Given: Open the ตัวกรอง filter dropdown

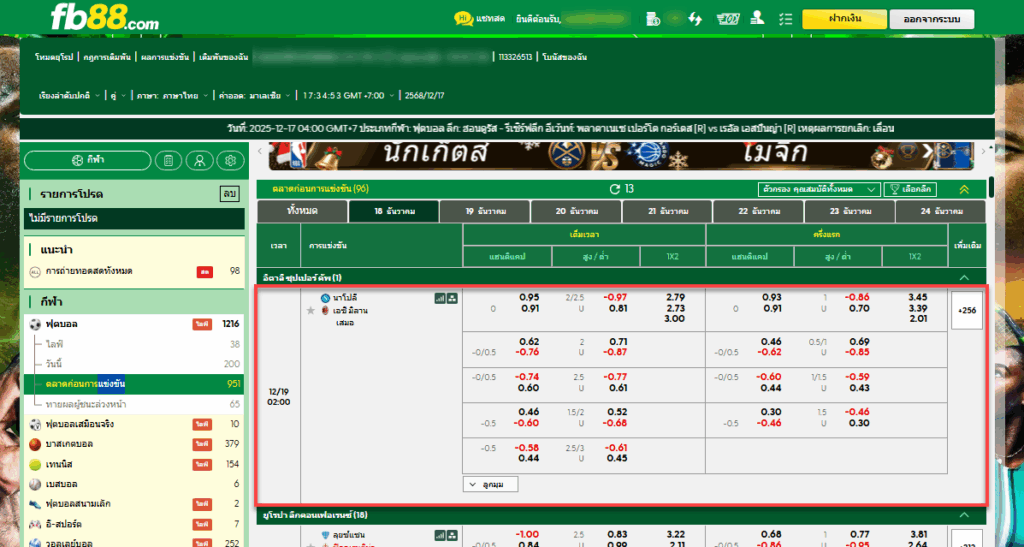Looking at the screenshot, I should click(x=819, y=189).
